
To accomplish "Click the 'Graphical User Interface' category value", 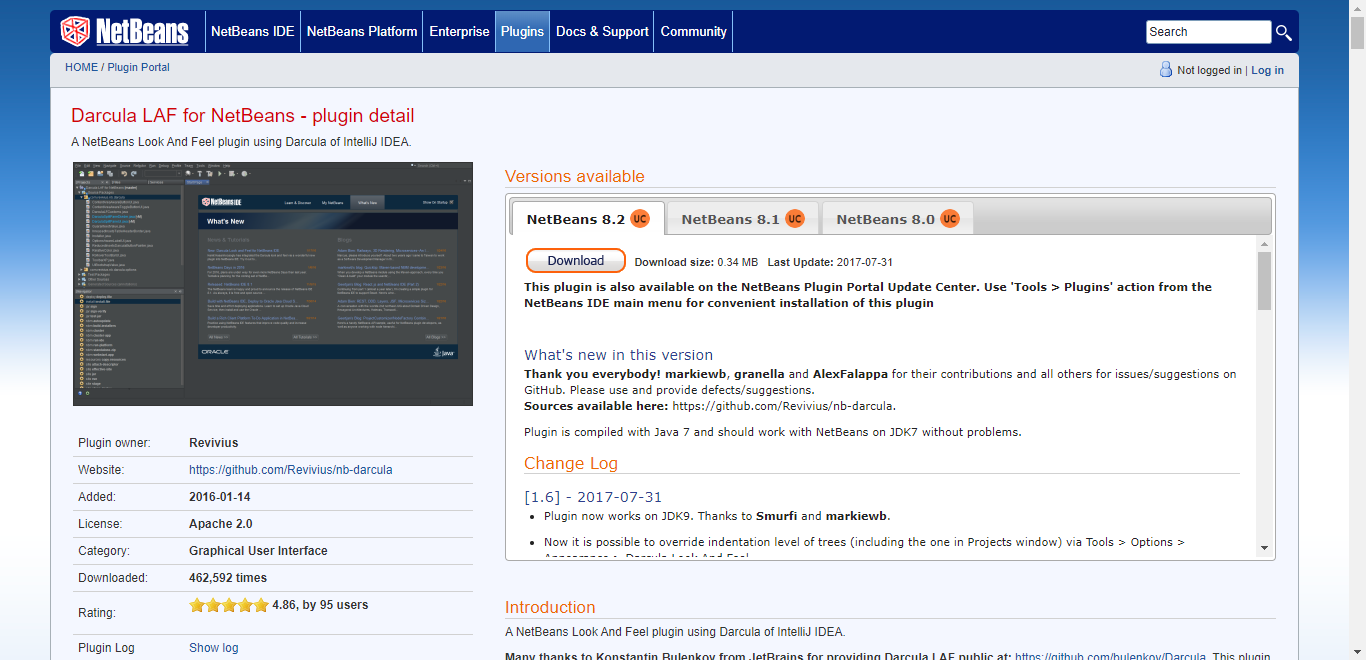I will [258, 551].
